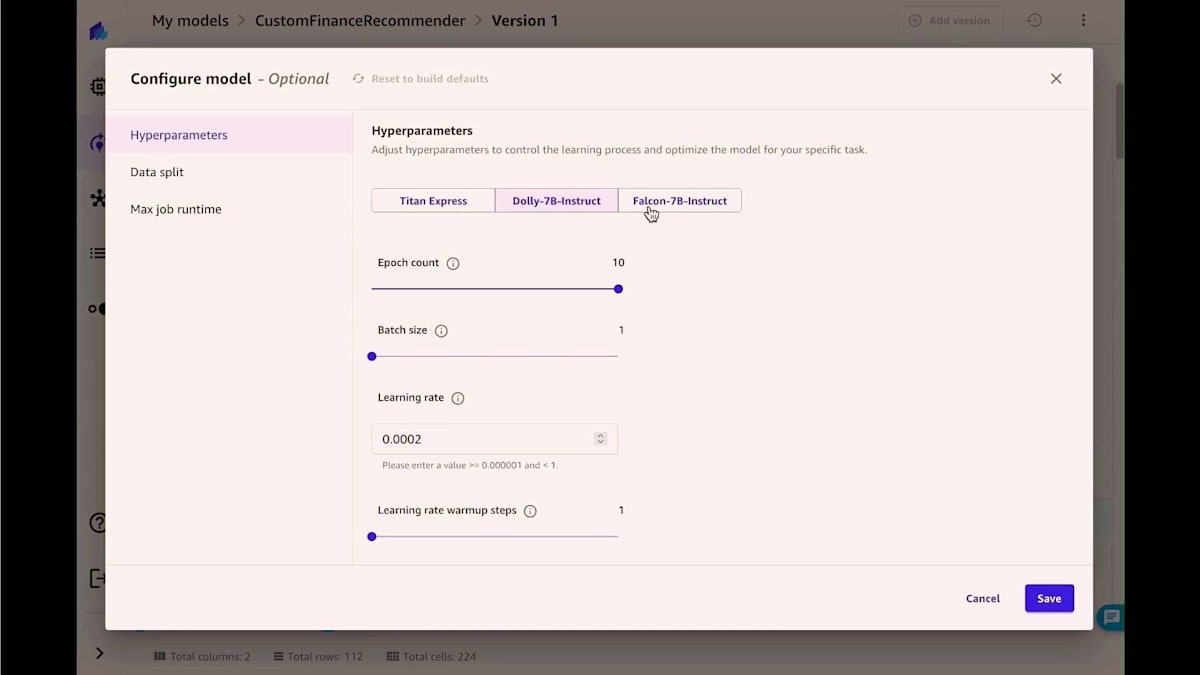Close the Configure model dialog
The image size is (1200, 675).
coord(1056,79)
